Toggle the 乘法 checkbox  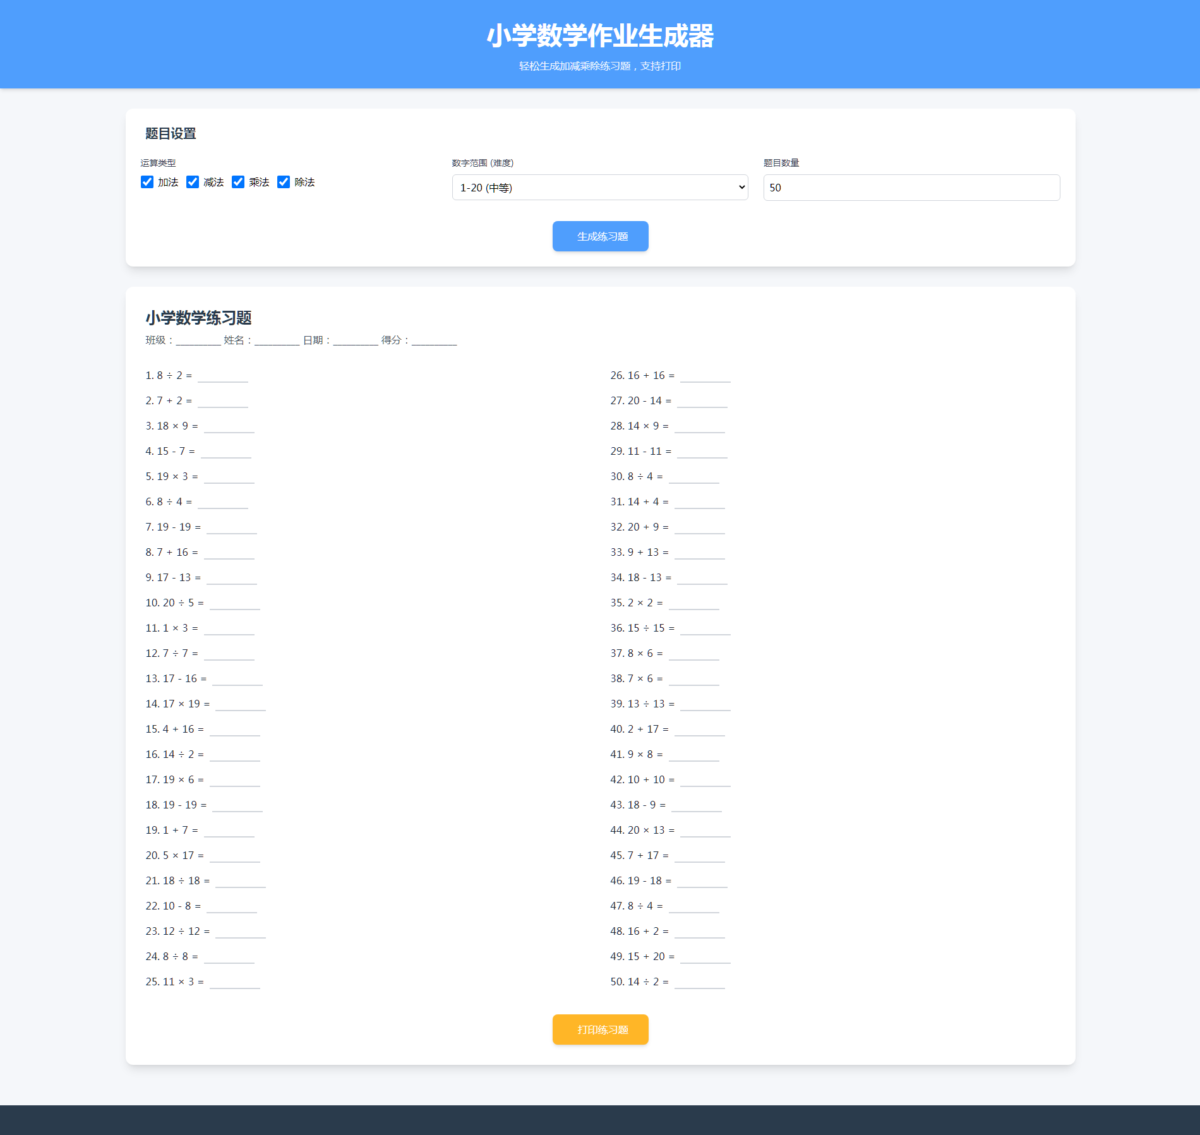238,182
